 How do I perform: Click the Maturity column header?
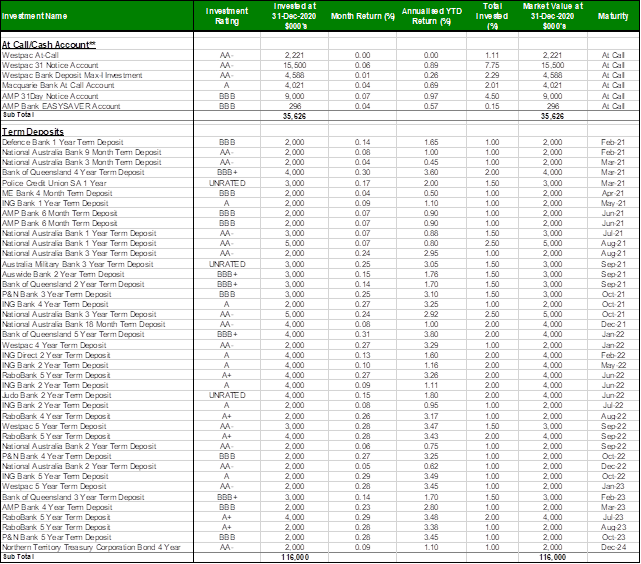coord(613,16)
